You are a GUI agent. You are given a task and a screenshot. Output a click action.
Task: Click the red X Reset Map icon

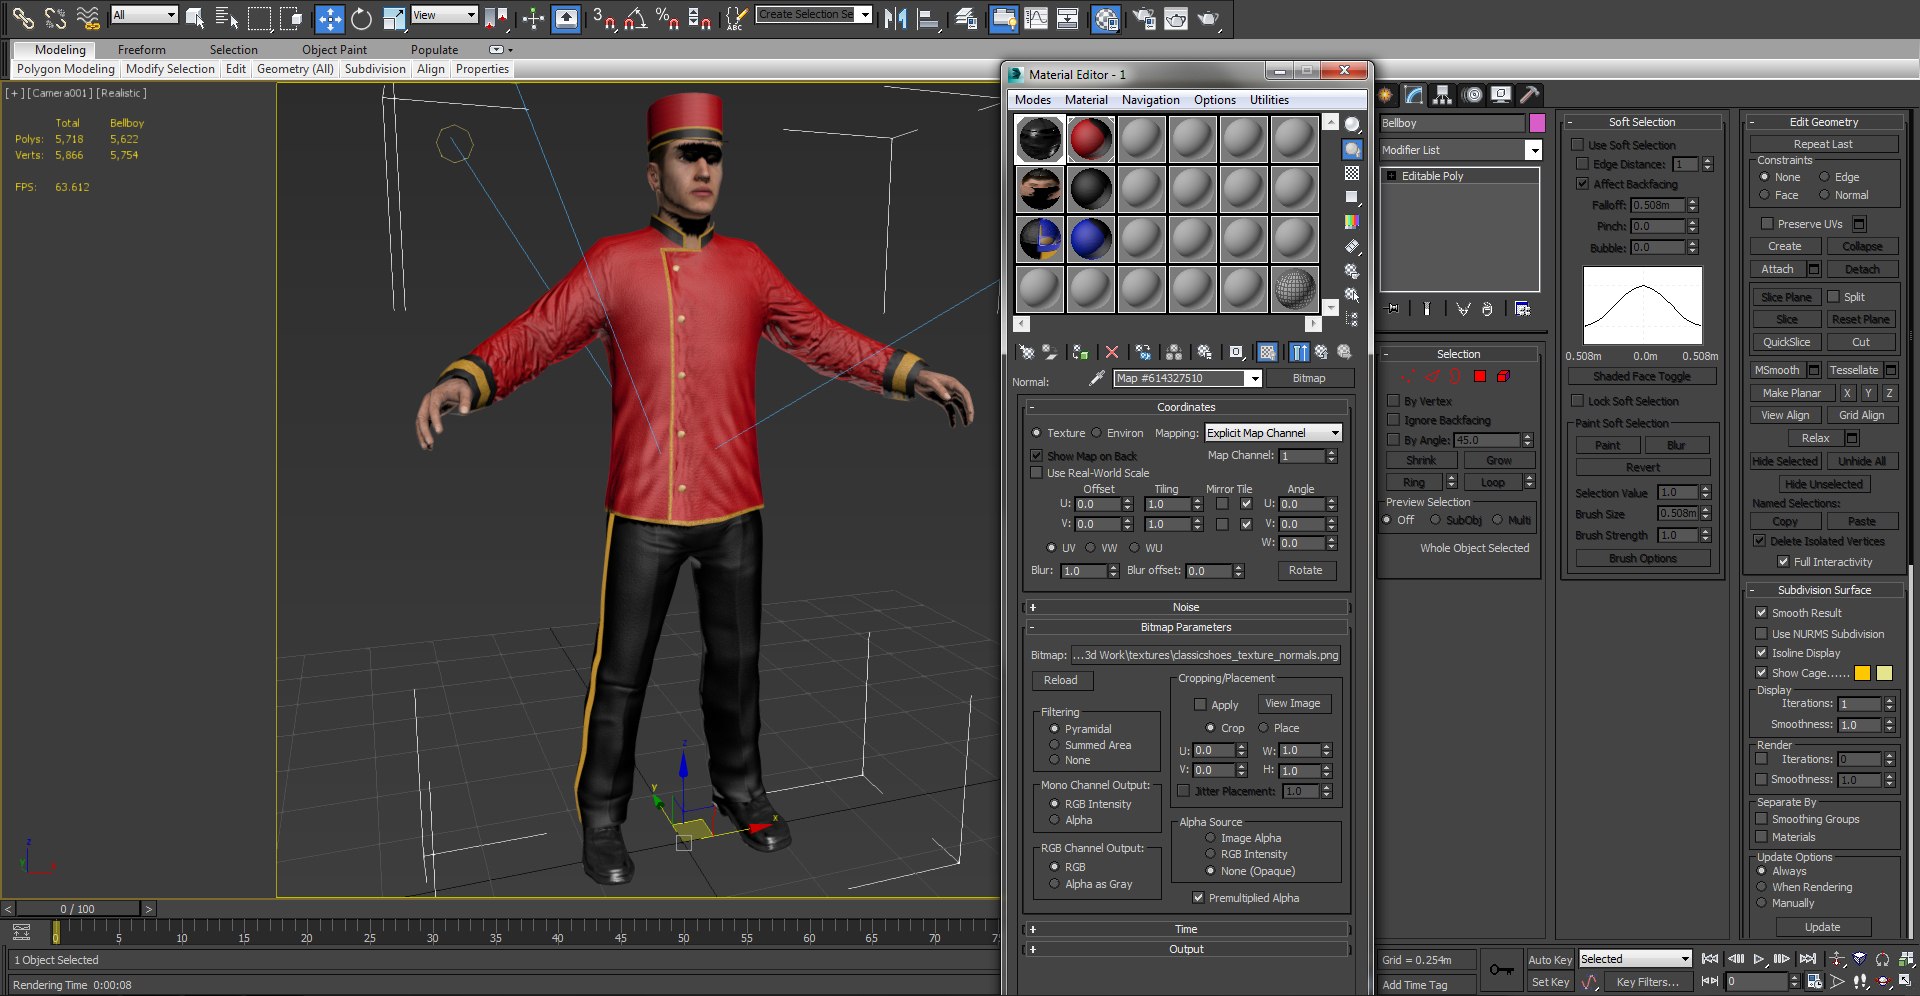click(1111, 352)
